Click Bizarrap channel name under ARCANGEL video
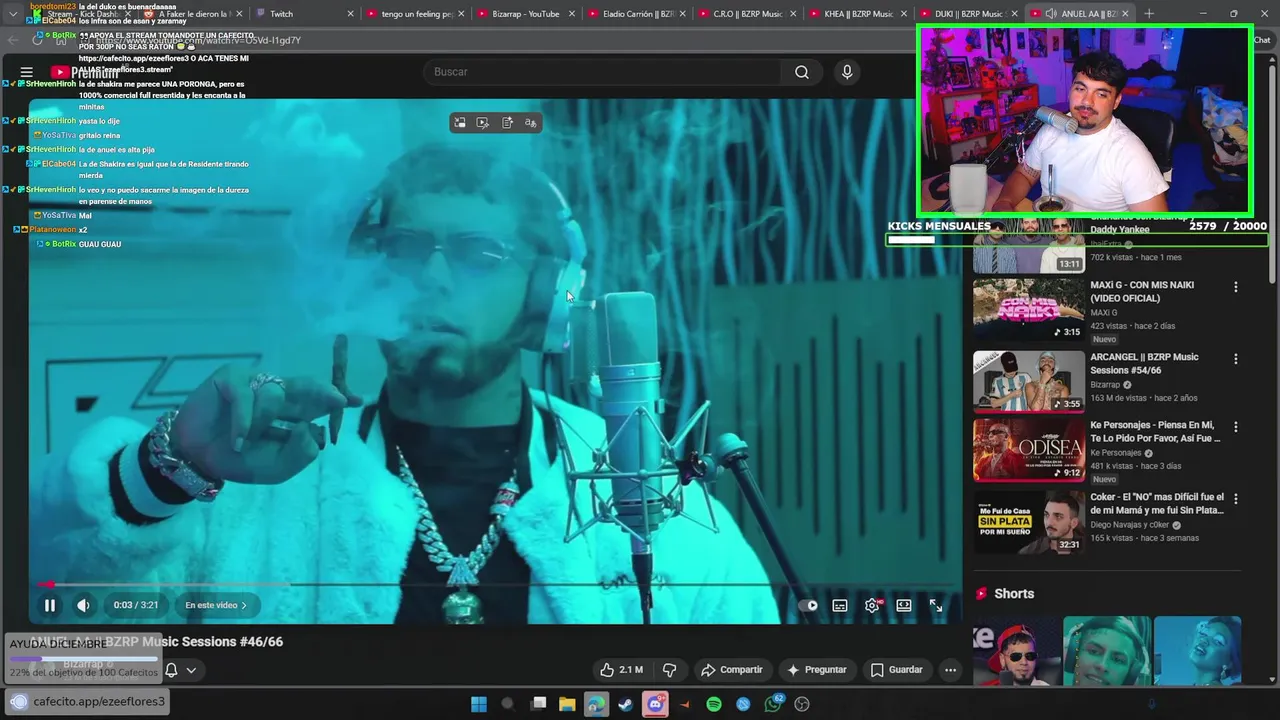Viewport: 1280px width, 720px height. (1105, 385)
